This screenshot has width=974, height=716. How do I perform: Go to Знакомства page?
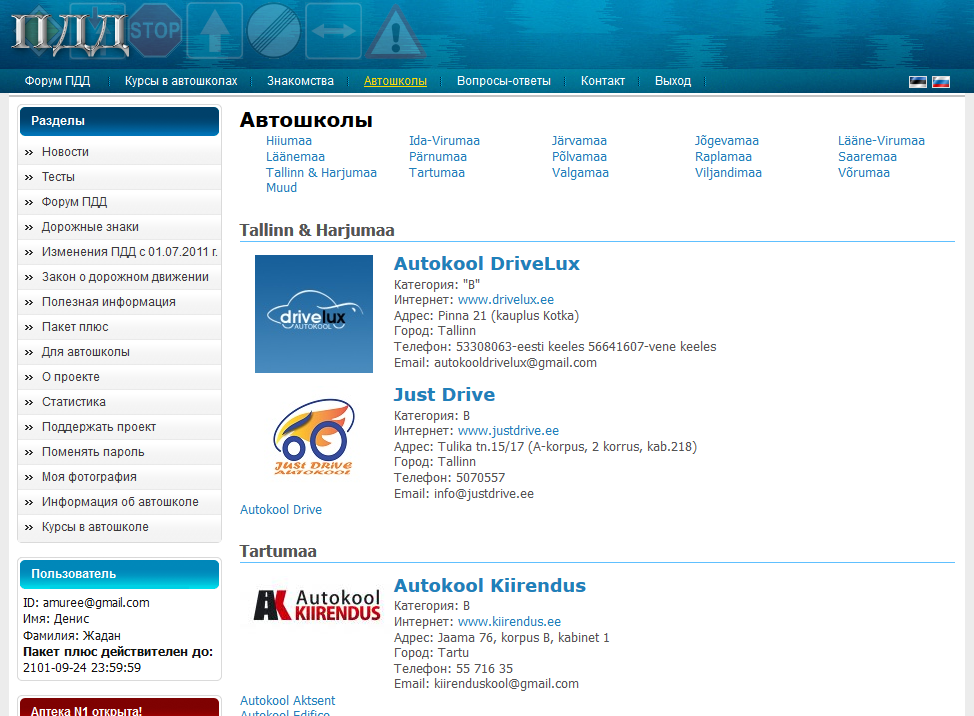pos(300,81)
